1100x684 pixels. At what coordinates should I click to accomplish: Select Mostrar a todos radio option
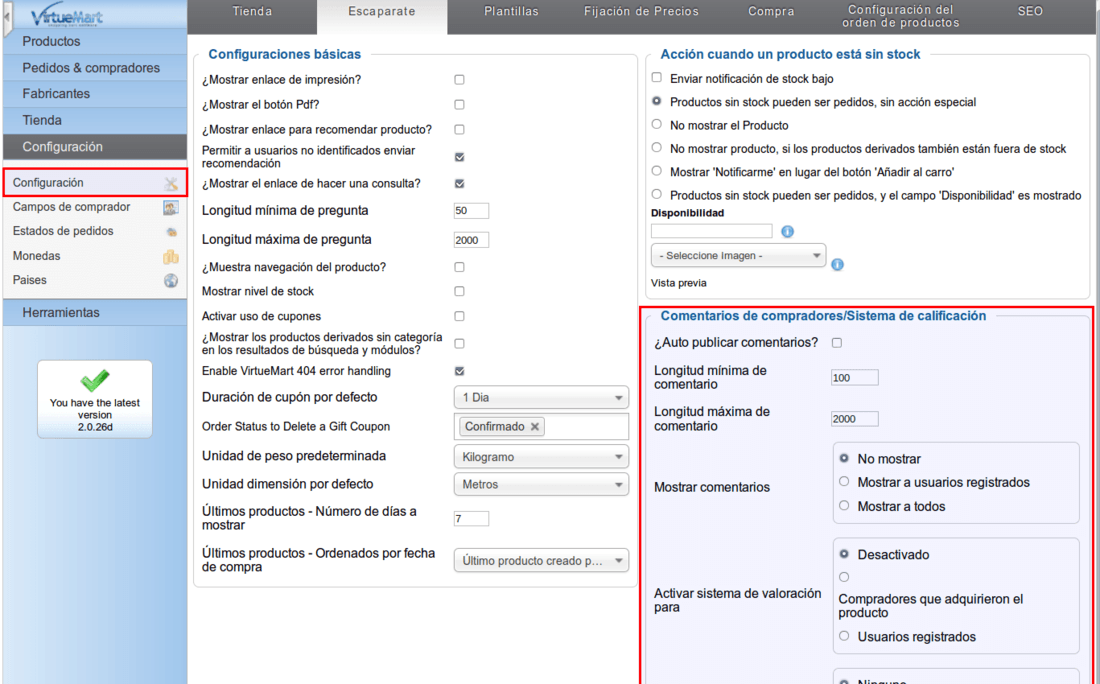[x=844, y=505]
